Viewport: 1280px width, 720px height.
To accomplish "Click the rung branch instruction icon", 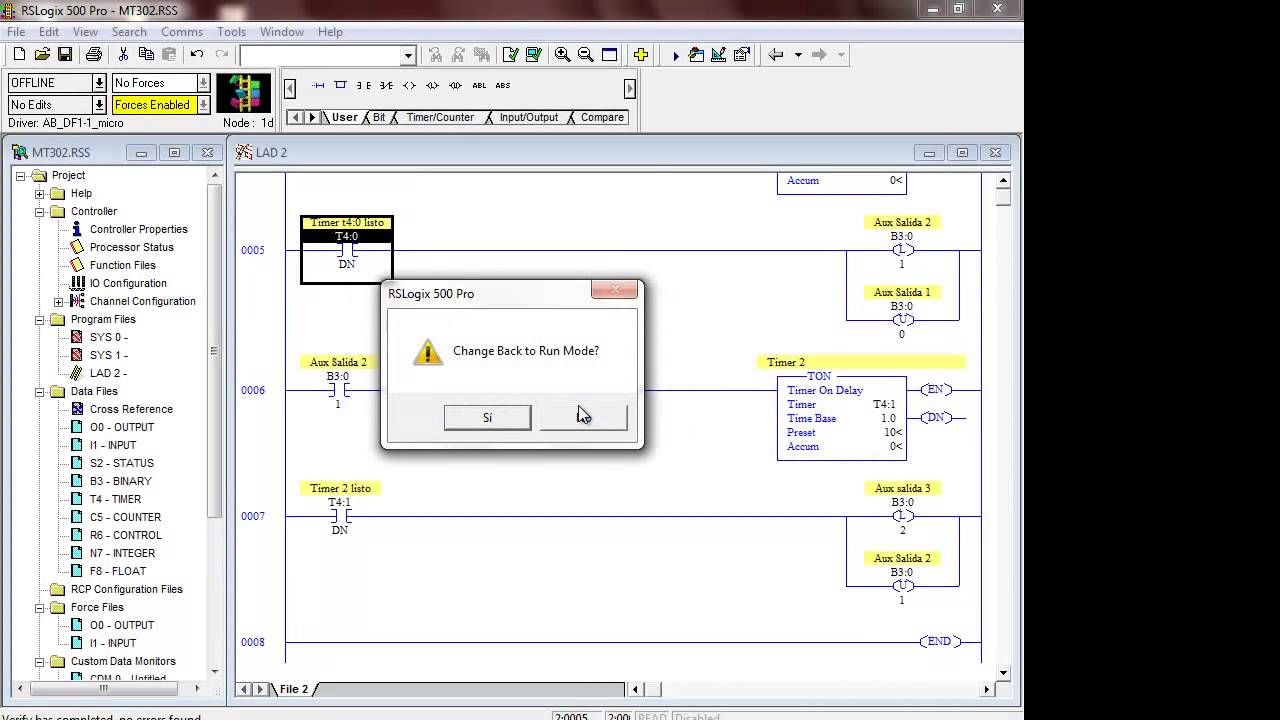I will click(340, 86).
